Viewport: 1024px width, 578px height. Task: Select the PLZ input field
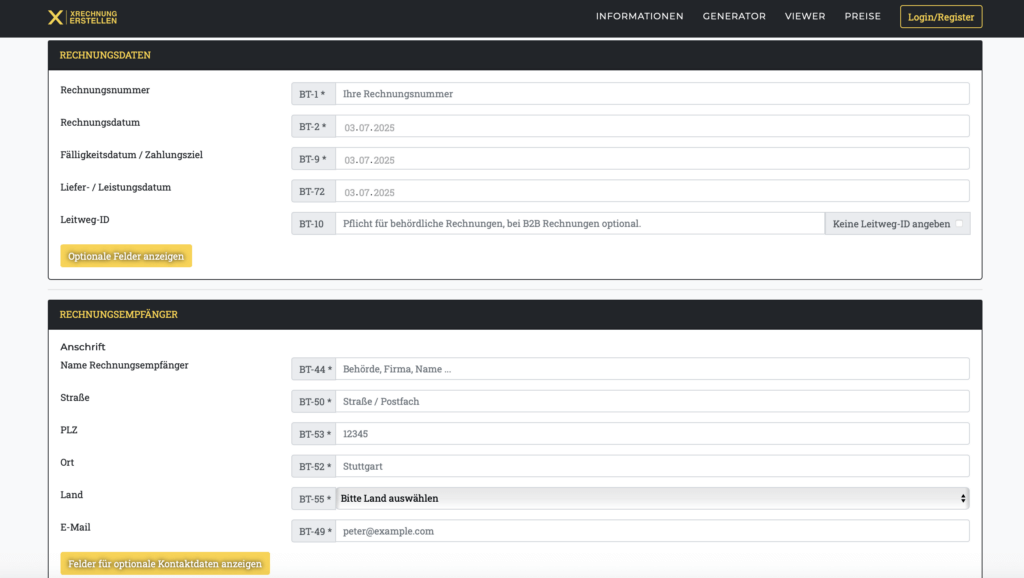(x=651, y=434)
